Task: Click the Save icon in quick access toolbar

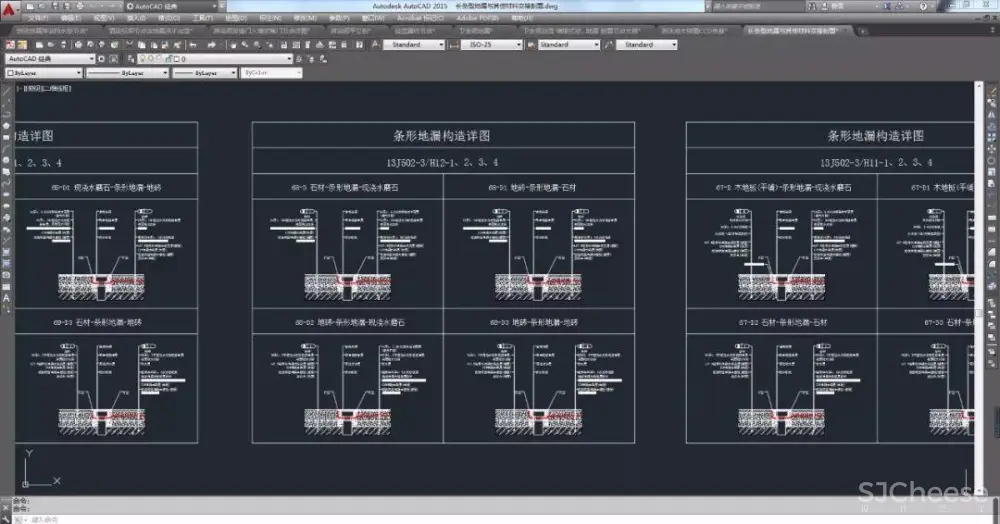Action: click(x=55, y=6)
